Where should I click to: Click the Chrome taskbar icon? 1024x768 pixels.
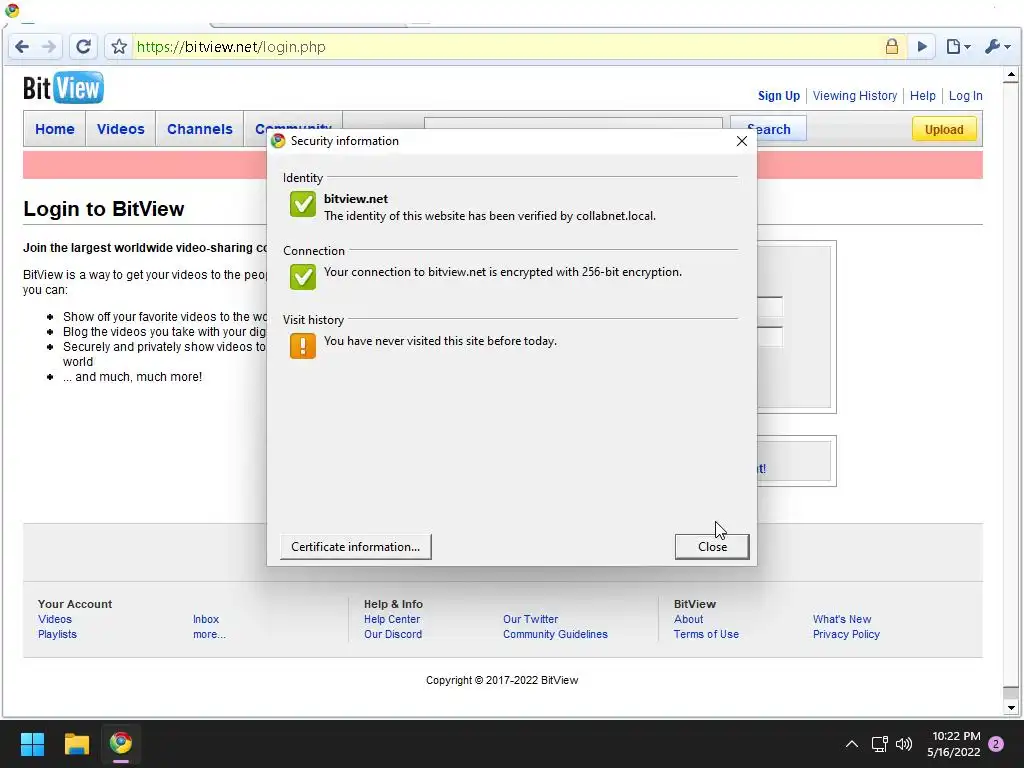(x=120, y=743)
